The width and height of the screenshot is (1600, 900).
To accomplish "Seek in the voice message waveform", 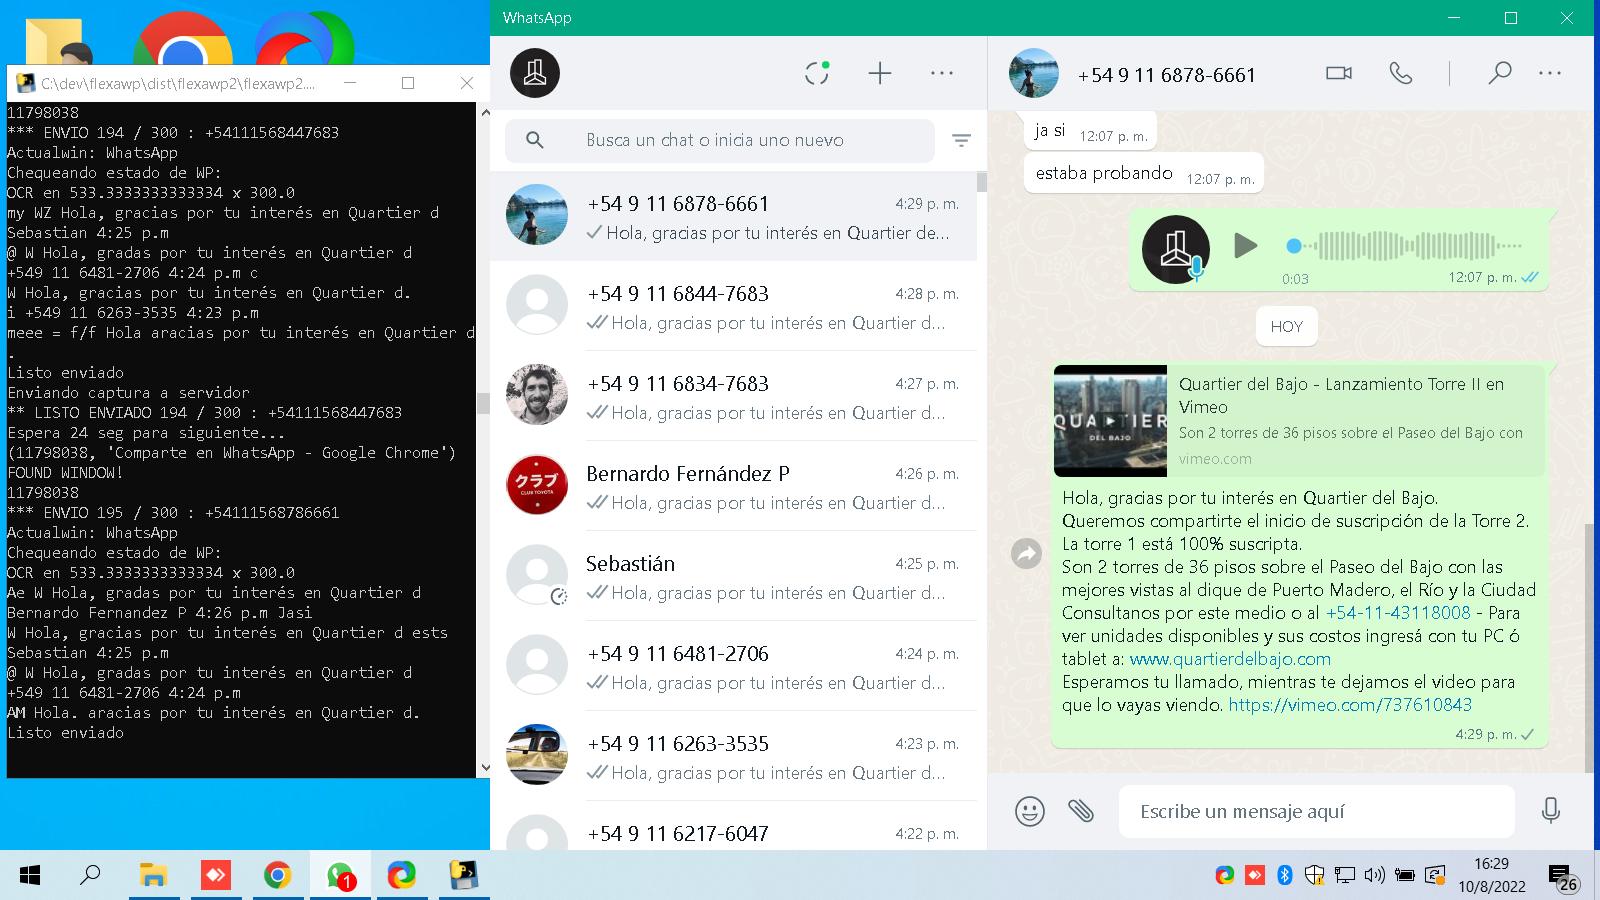I will point(1405,245).
